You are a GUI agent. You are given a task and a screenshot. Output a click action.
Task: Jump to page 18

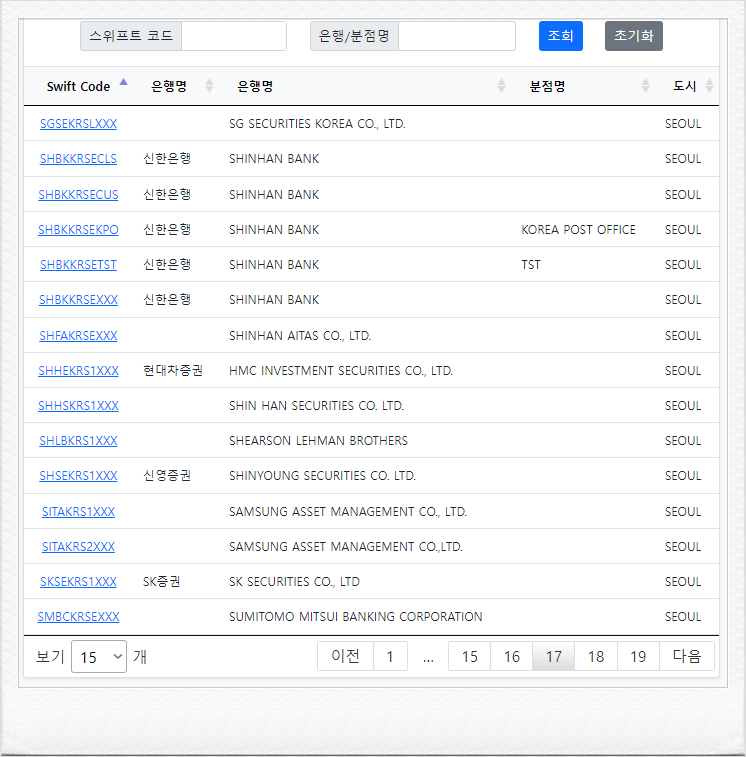[x=596, y=656]
